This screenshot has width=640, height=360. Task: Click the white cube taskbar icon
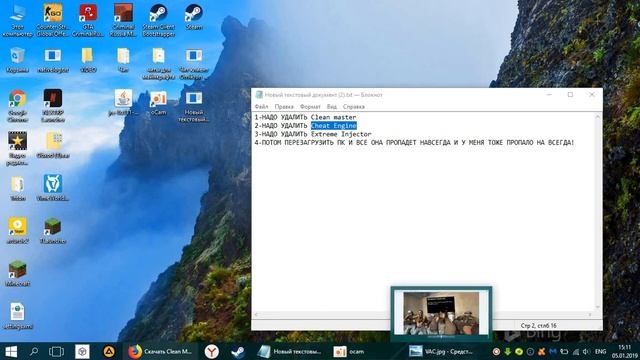coord(82,351)
